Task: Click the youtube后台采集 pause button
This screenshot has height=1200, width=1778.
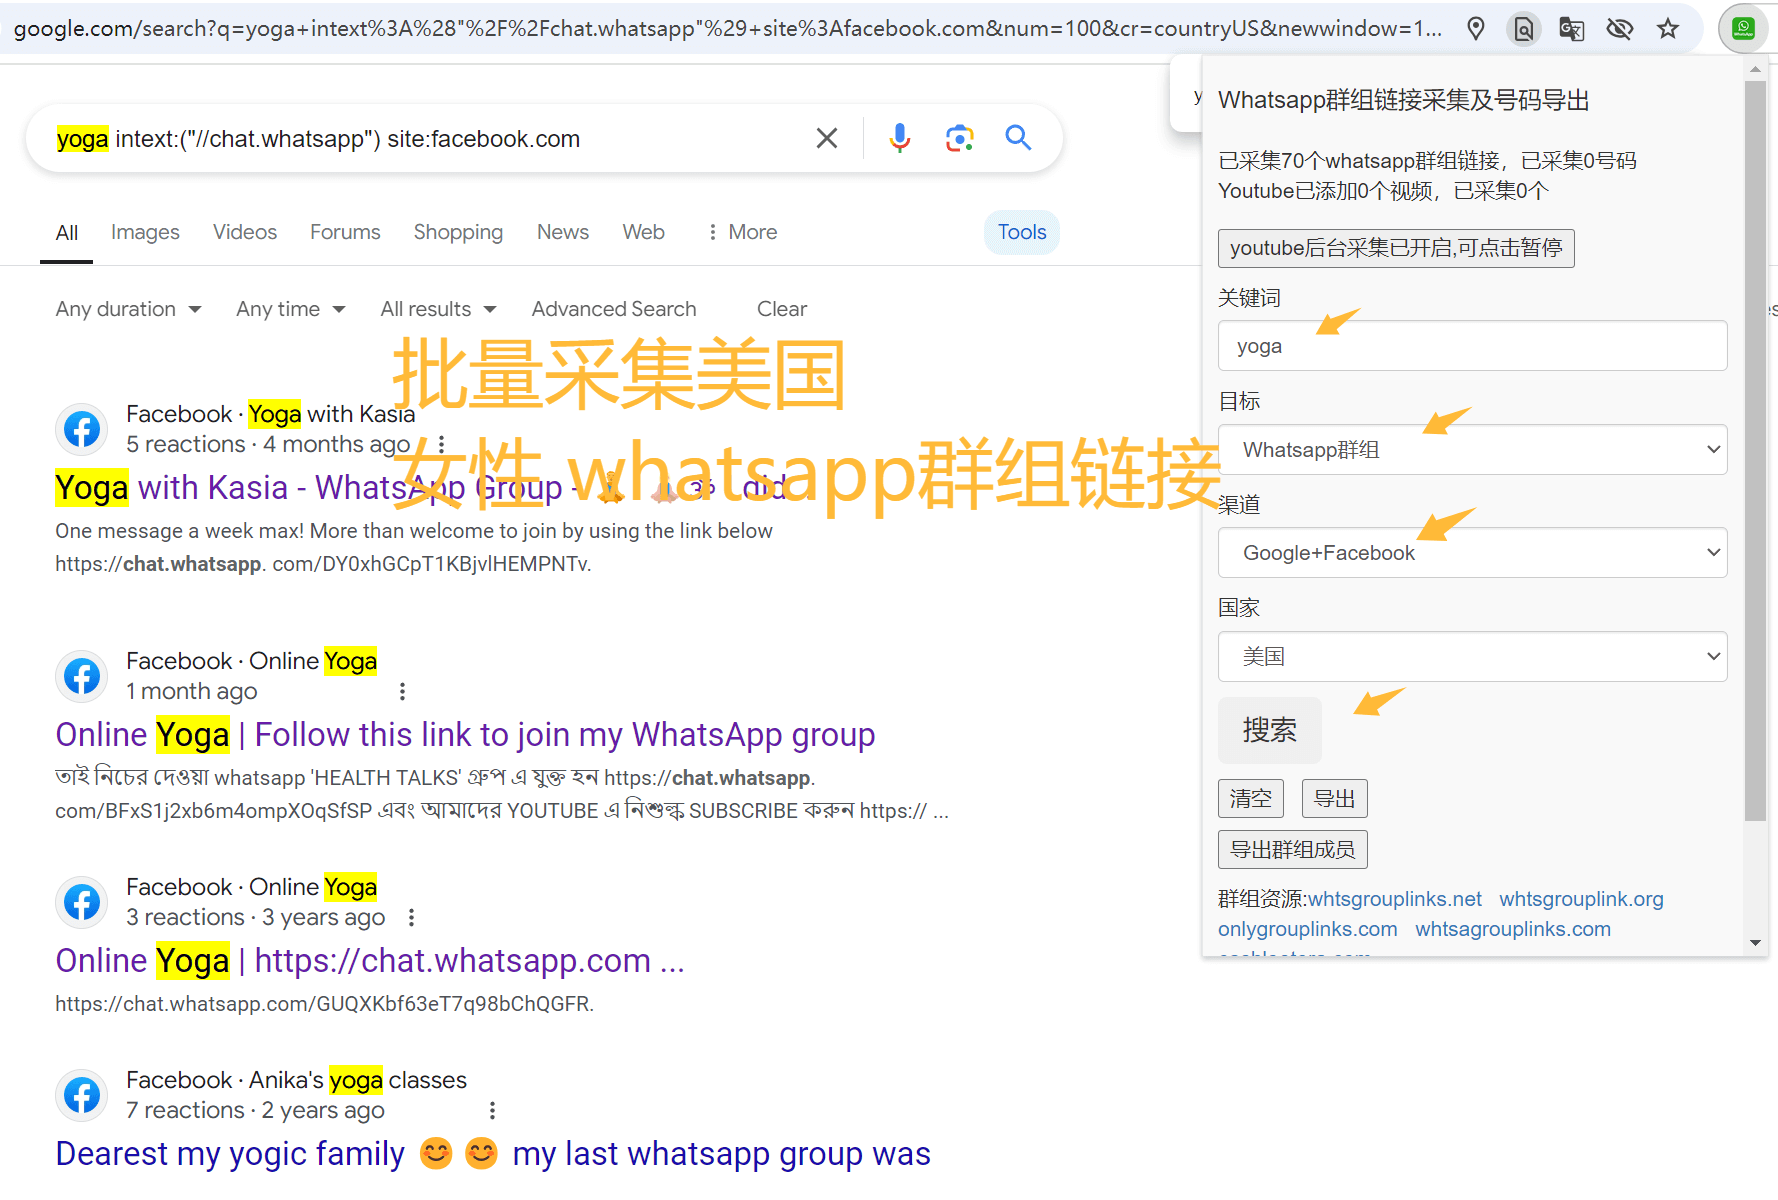Action: tap(1396, 248)
